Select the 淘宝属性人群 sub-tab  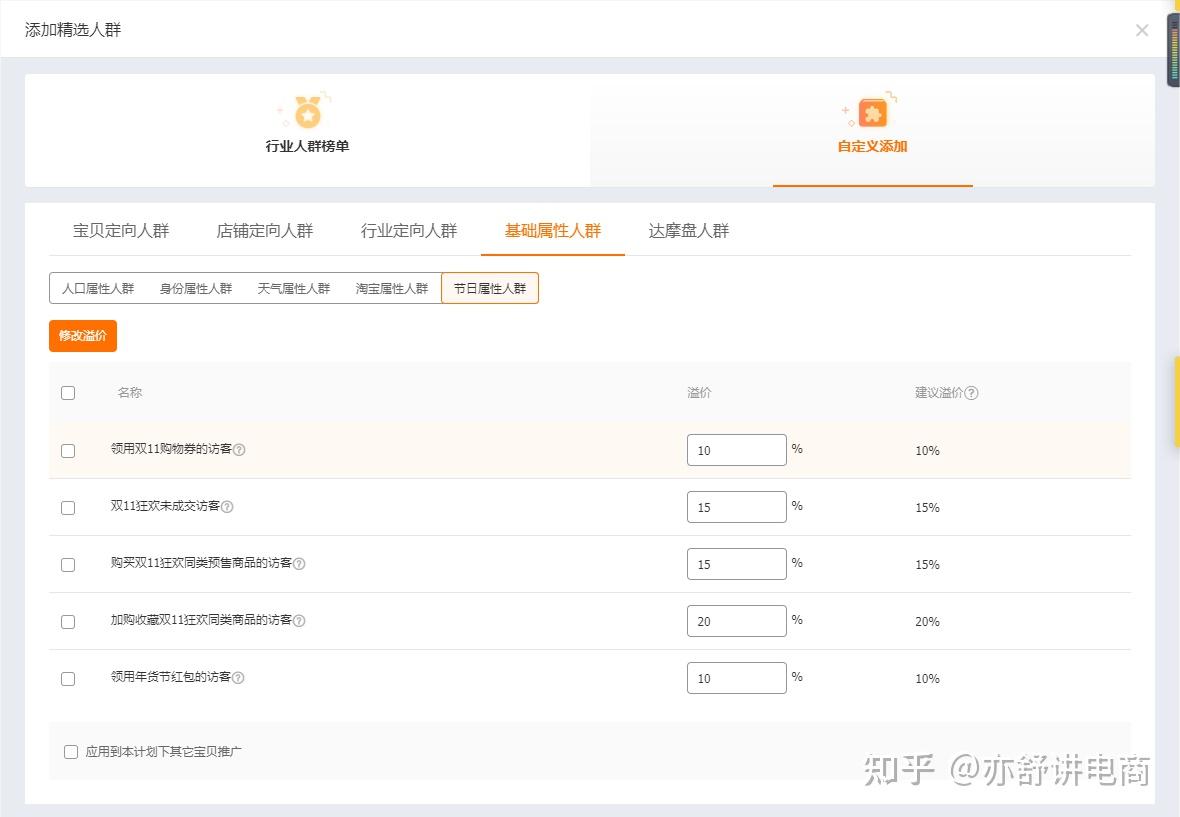(x=392, y=288)
